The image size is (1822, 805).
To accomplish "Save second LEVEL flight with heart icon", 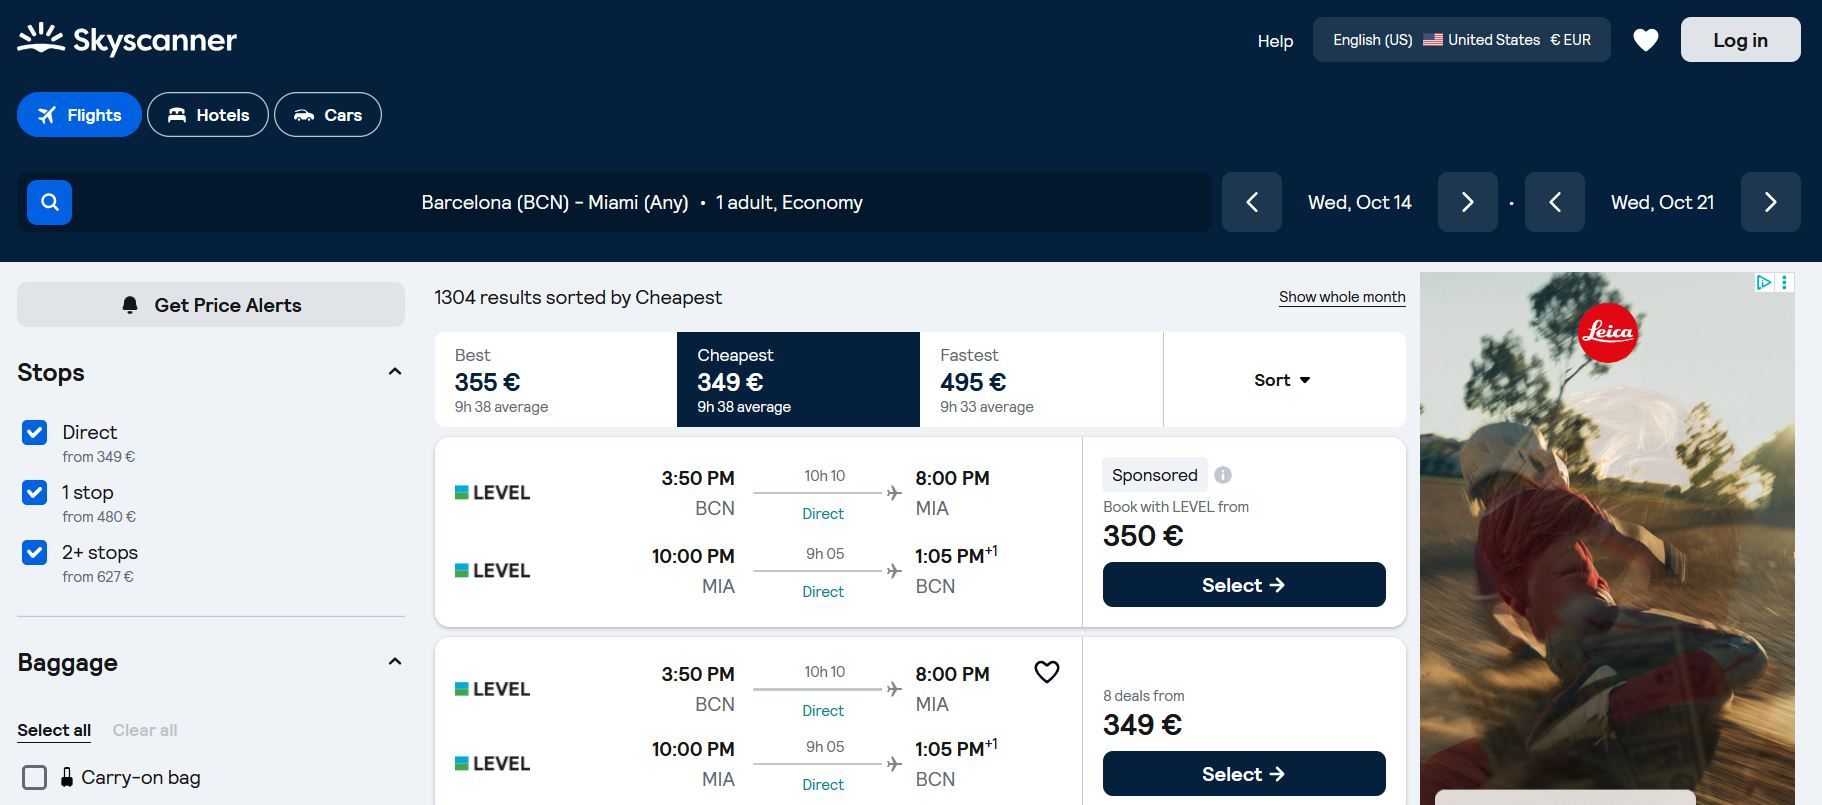I will coord(1046,672).
